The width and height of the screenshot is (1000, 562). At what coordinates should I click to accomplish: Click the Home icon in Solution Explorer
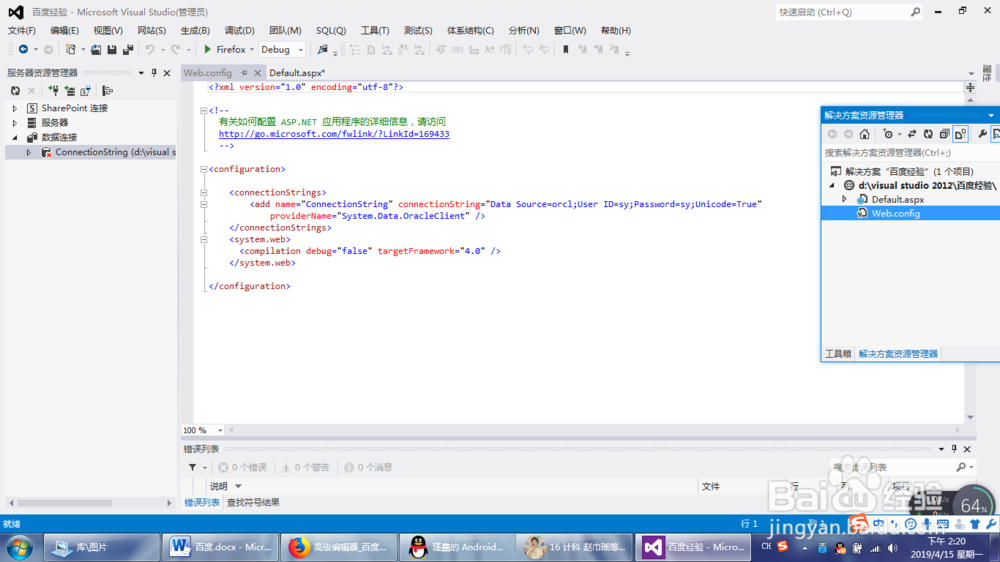coord(864,134)
